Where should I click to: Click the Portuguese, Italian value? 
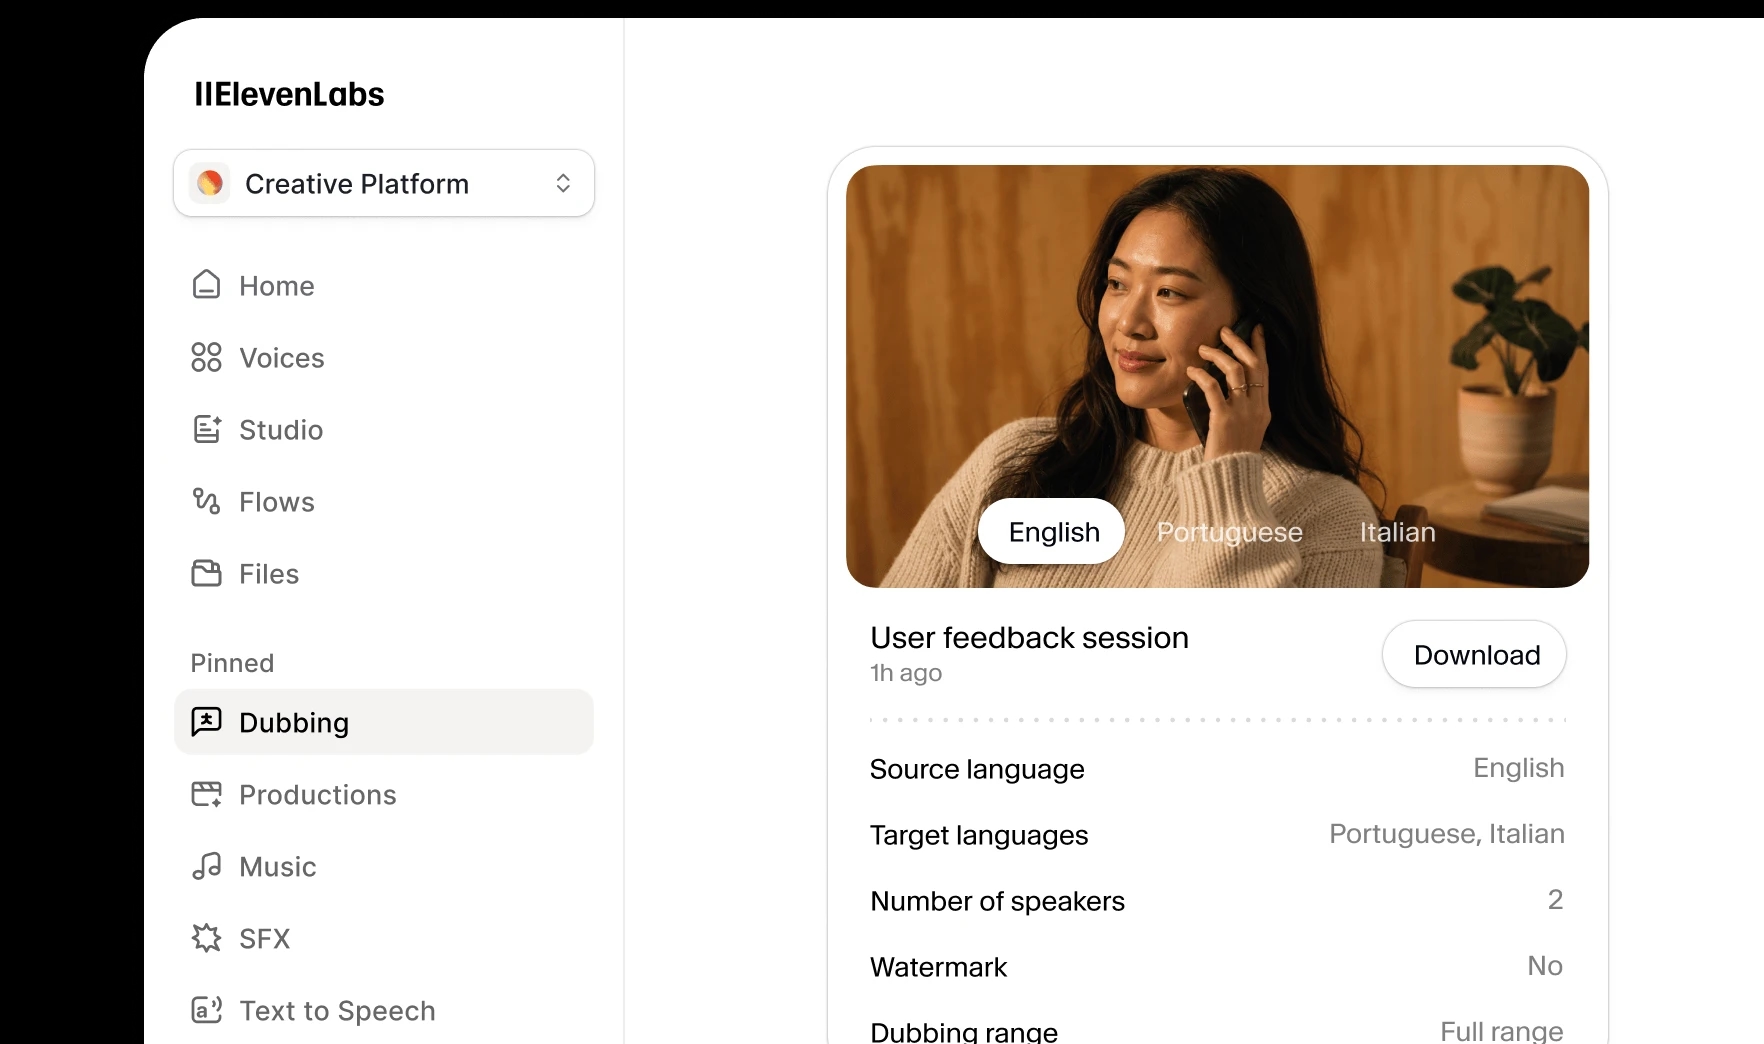(1446, 834)
